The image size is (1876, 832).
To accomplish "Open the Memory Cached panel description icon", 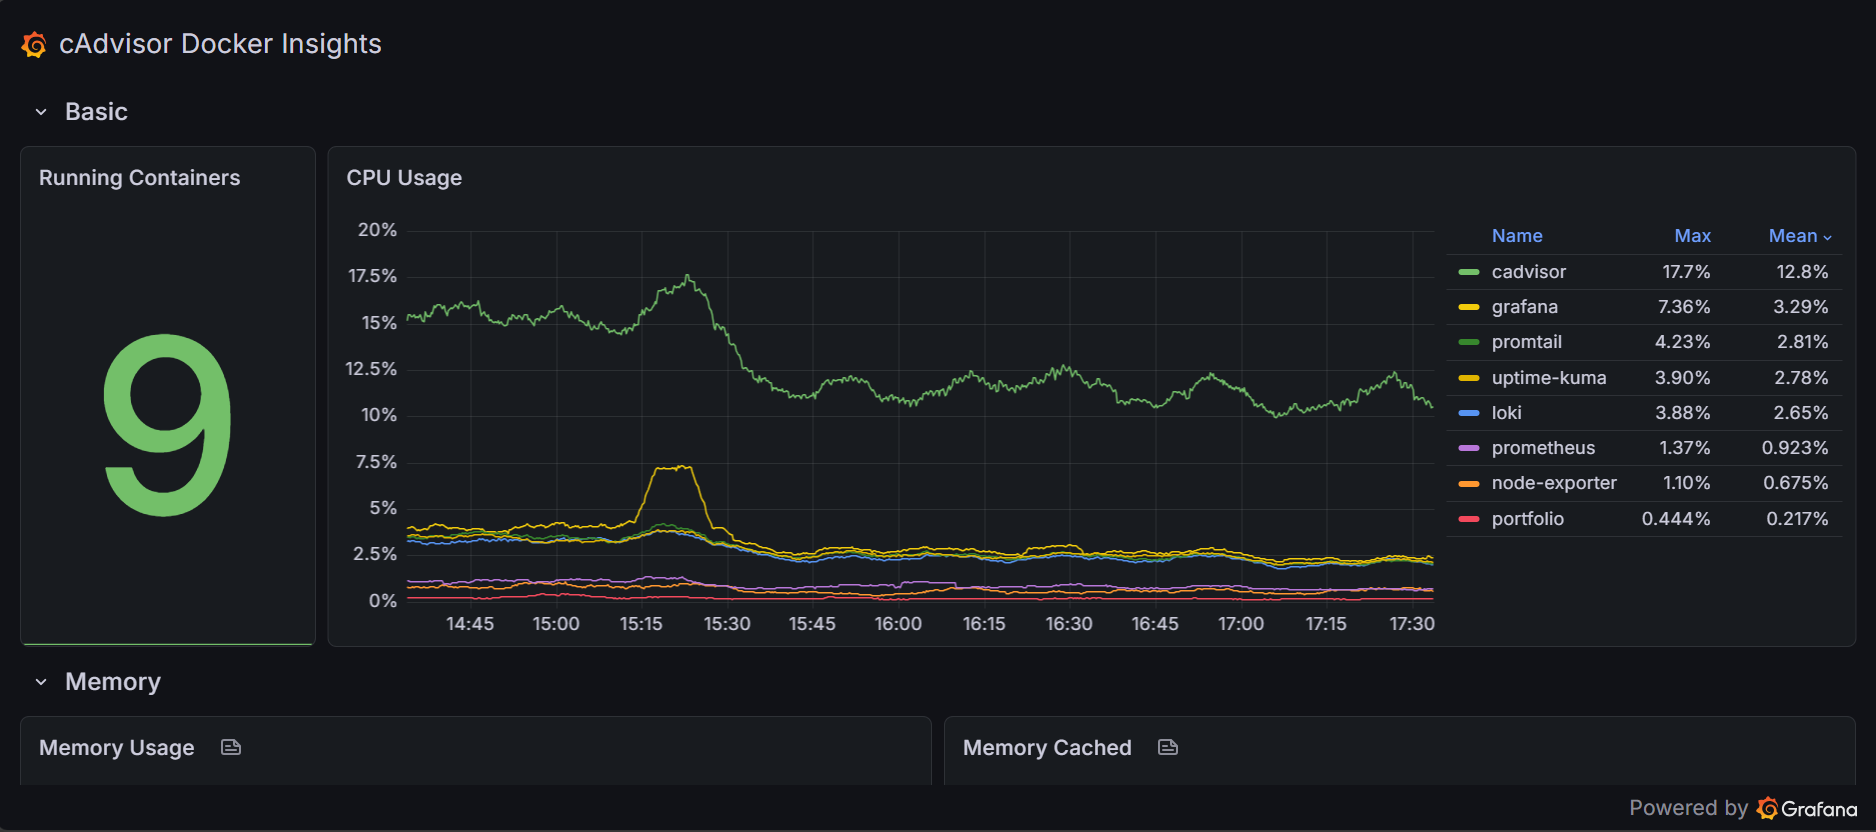I will pyautogui.click(x=1168, y=747).
